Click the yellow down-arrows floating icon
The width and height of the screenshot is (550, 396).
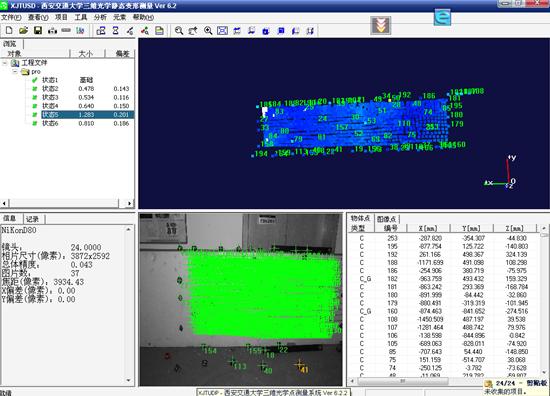click(x=381, y=25)
